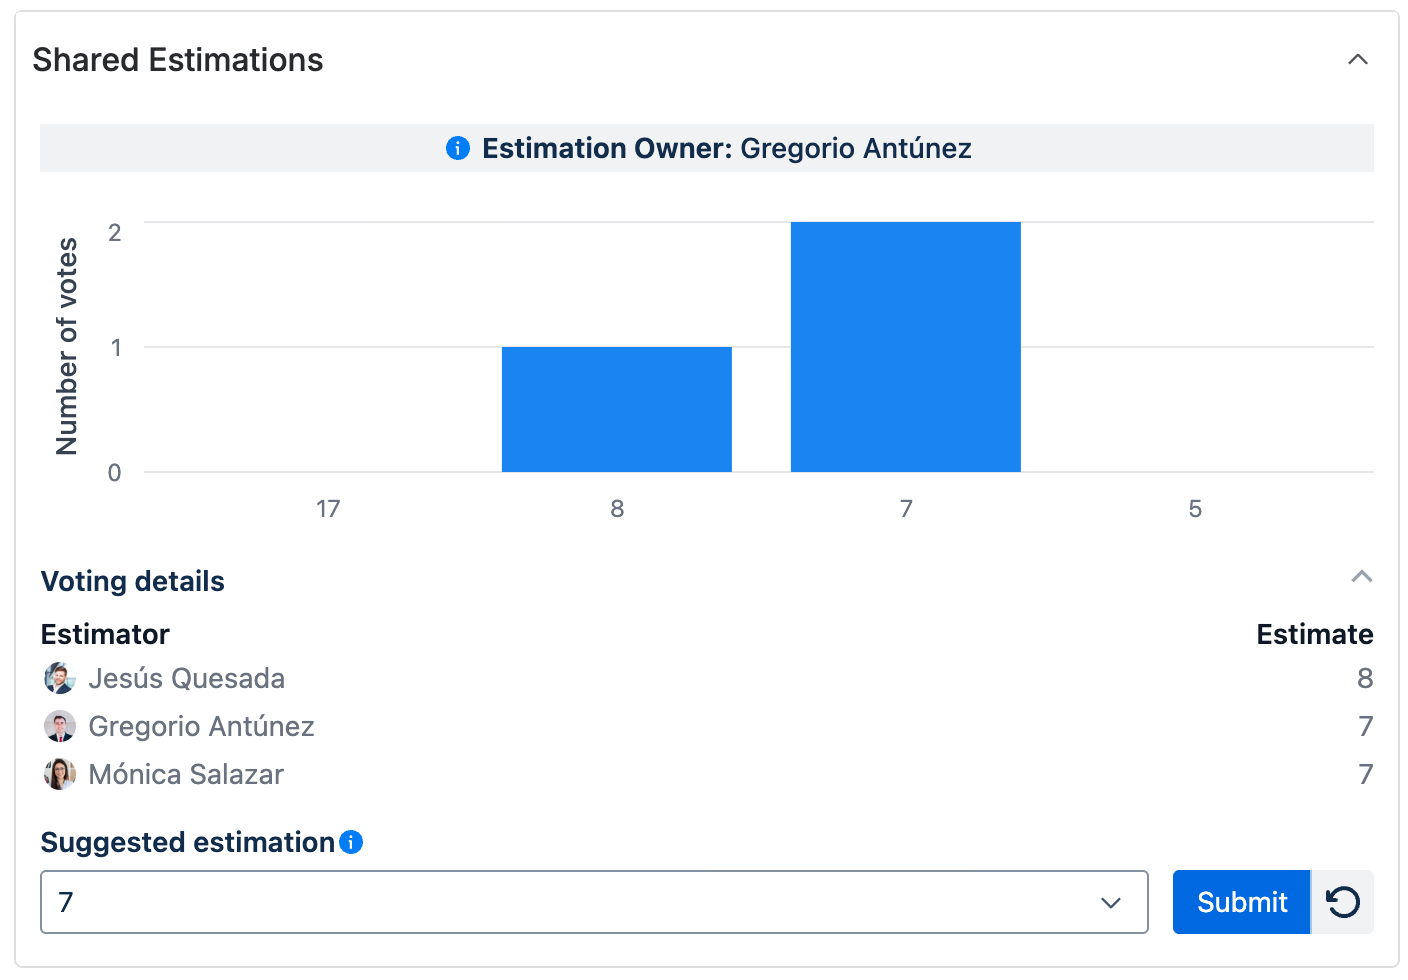1408x980 pixels.
Task: Click the info icon beside Suggested estimation
Action: coord(351,843)
